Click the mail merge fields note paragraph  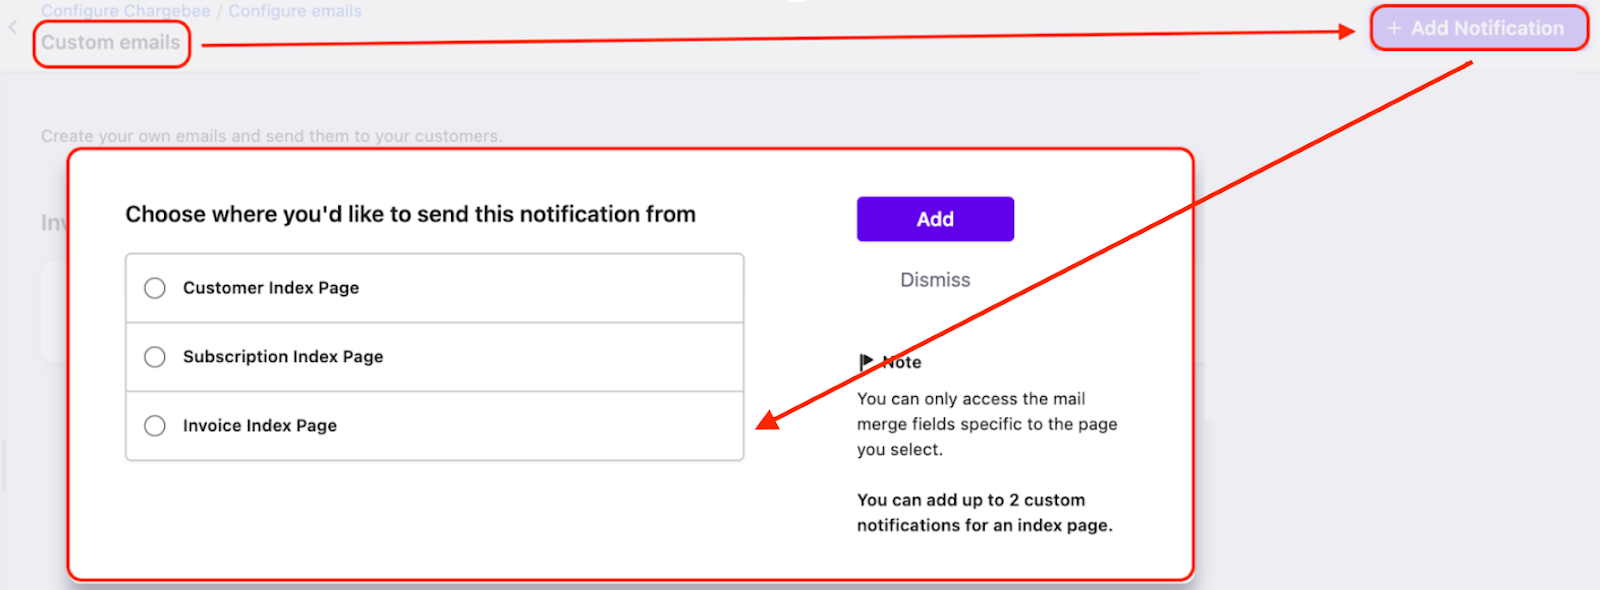point(986,424)
